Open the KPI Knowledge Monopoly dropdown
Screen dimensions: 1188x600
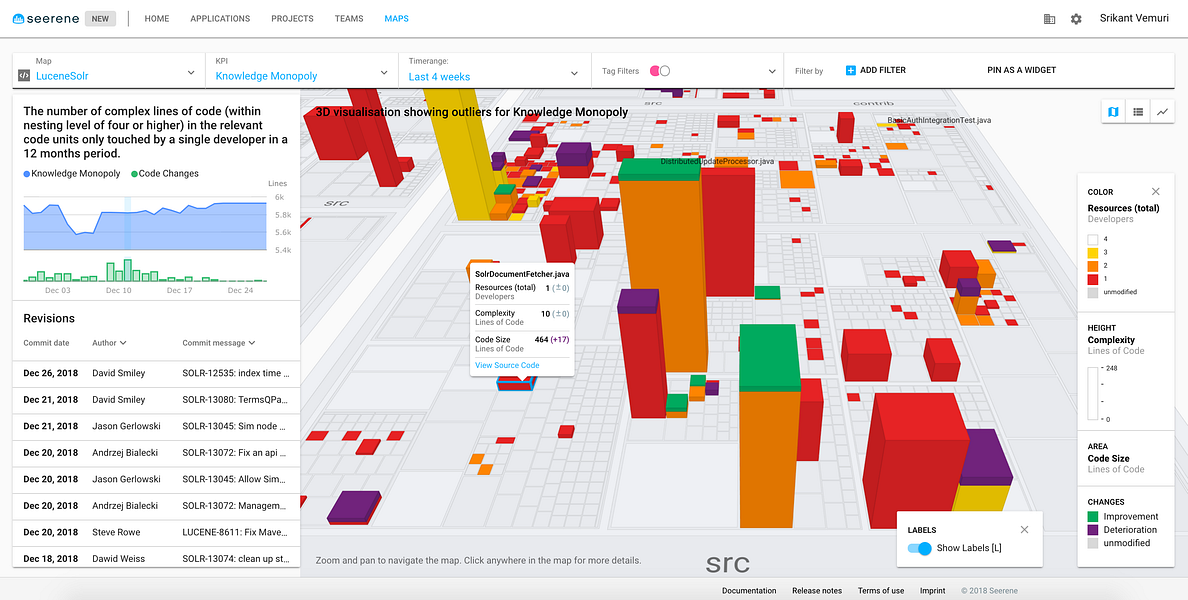pos(302,70)
